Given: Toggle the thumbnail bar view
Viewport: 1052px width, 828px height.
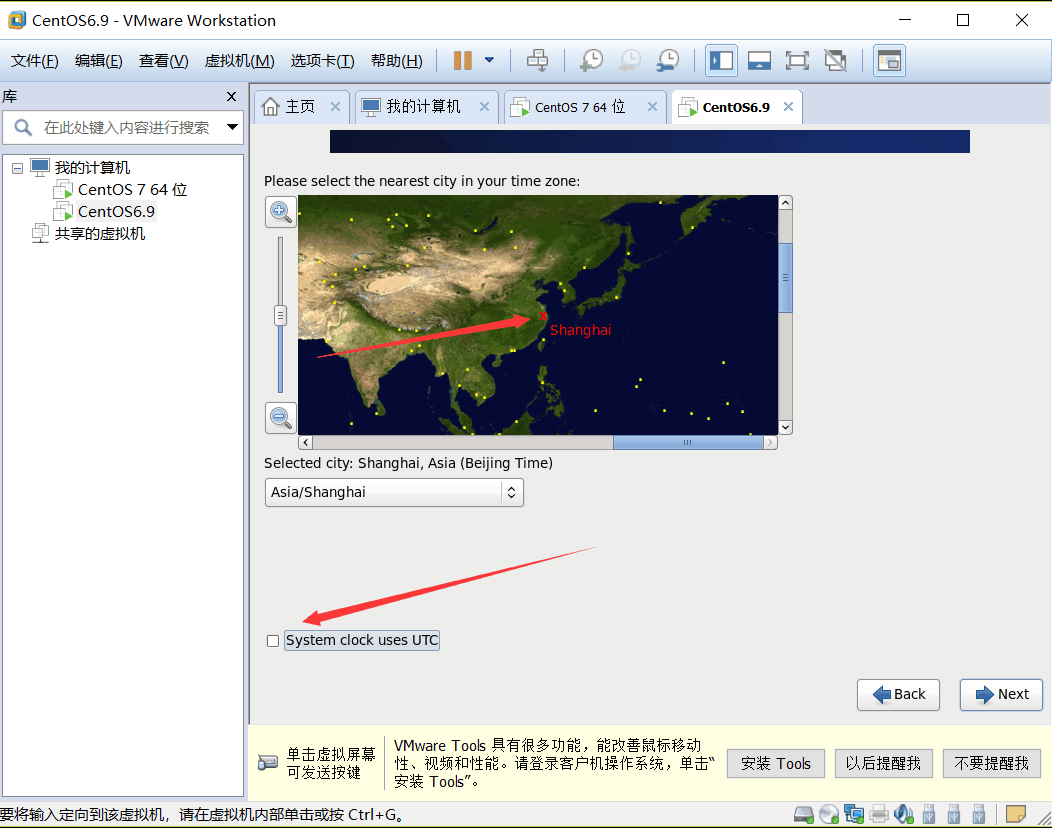Looking at the screenshot, I should coord(759,60).
